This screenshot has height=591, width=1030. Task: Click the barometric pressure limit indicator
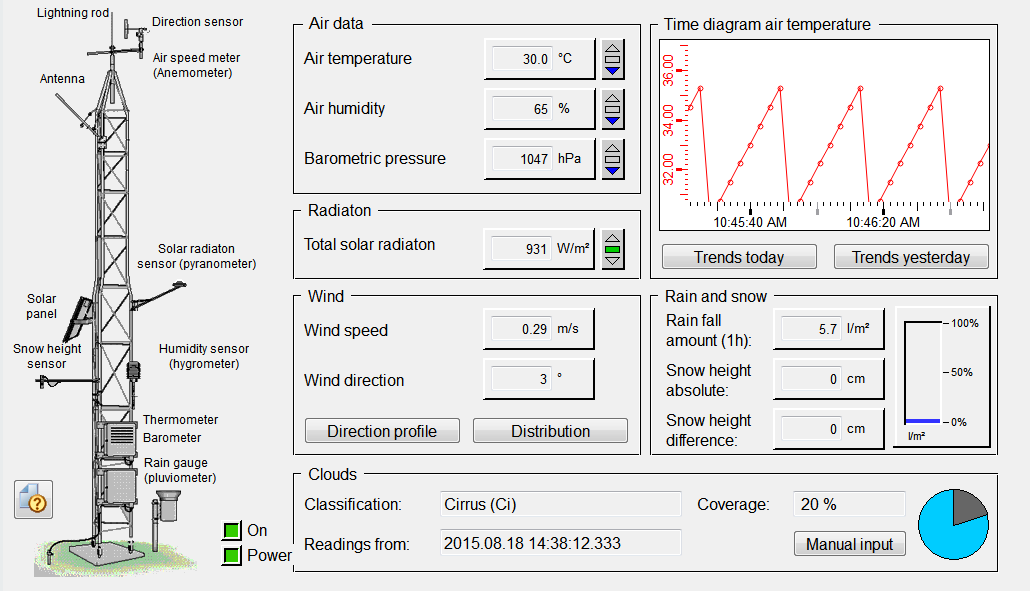(x=613, y=159)
